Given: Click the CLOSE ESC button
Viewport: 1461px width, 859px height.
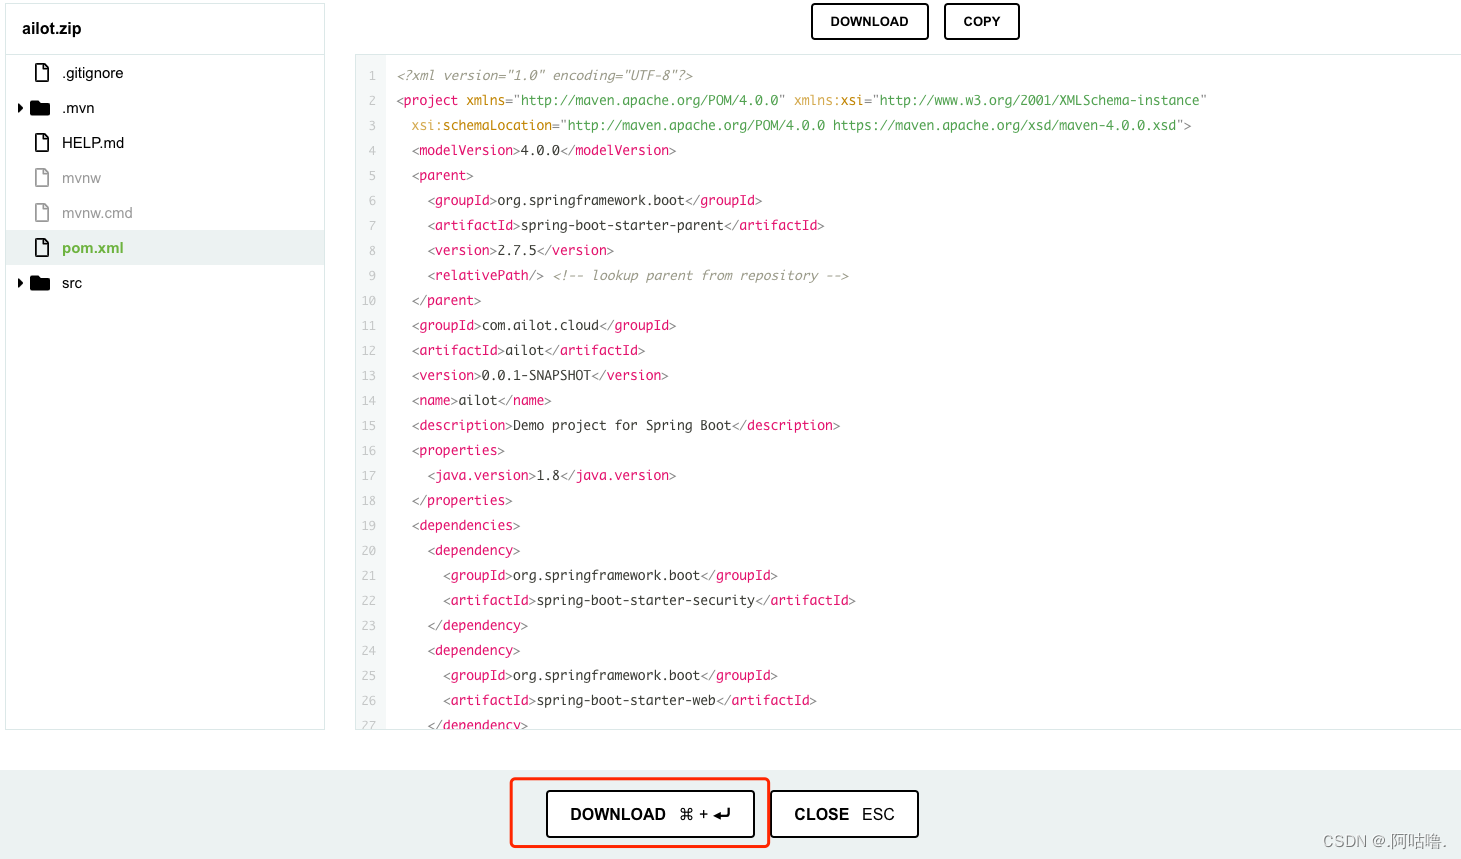Looking at the screenshot, I should [844, 814].
